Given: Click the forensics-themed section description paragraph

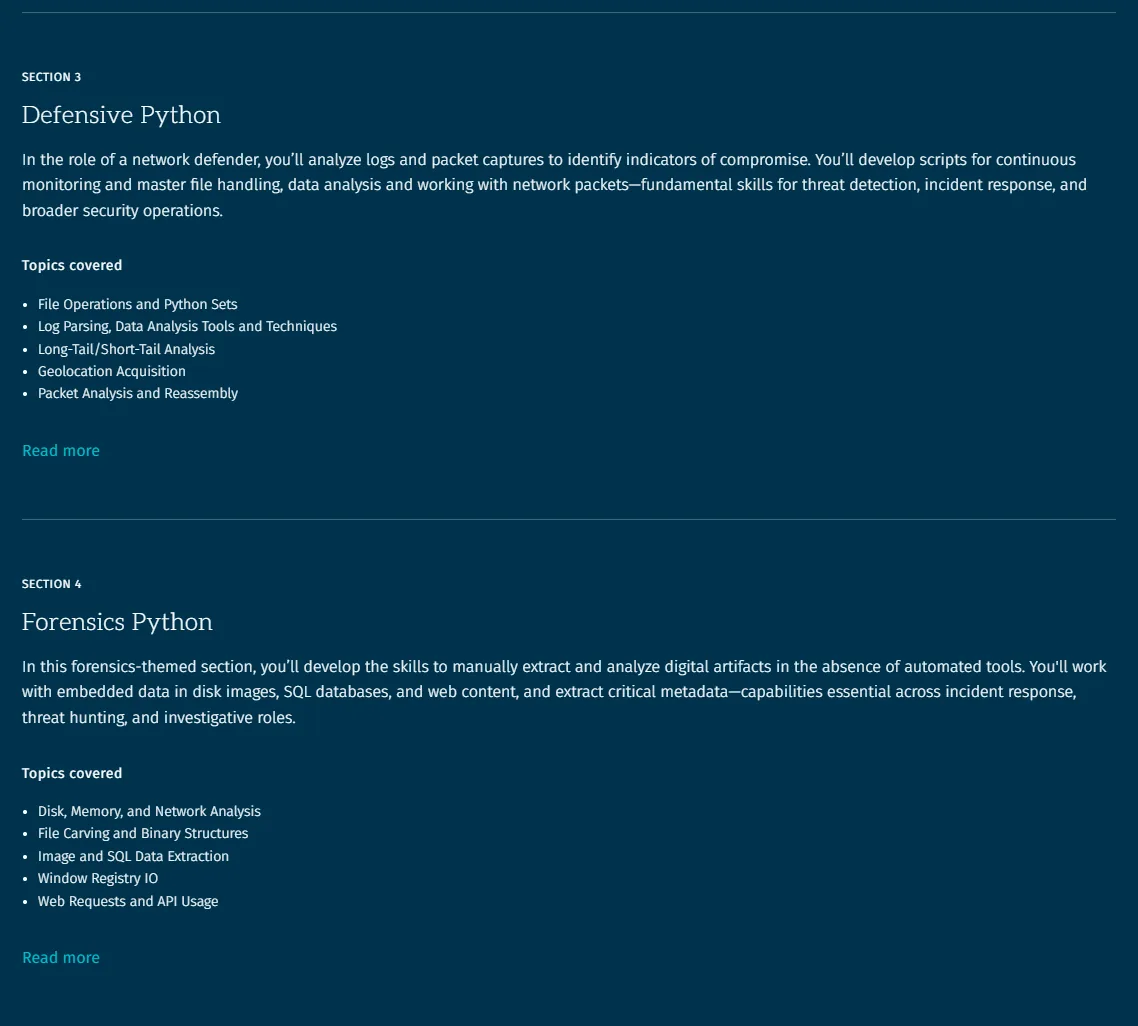Looking at the screenshot, I should coord(564,692).
